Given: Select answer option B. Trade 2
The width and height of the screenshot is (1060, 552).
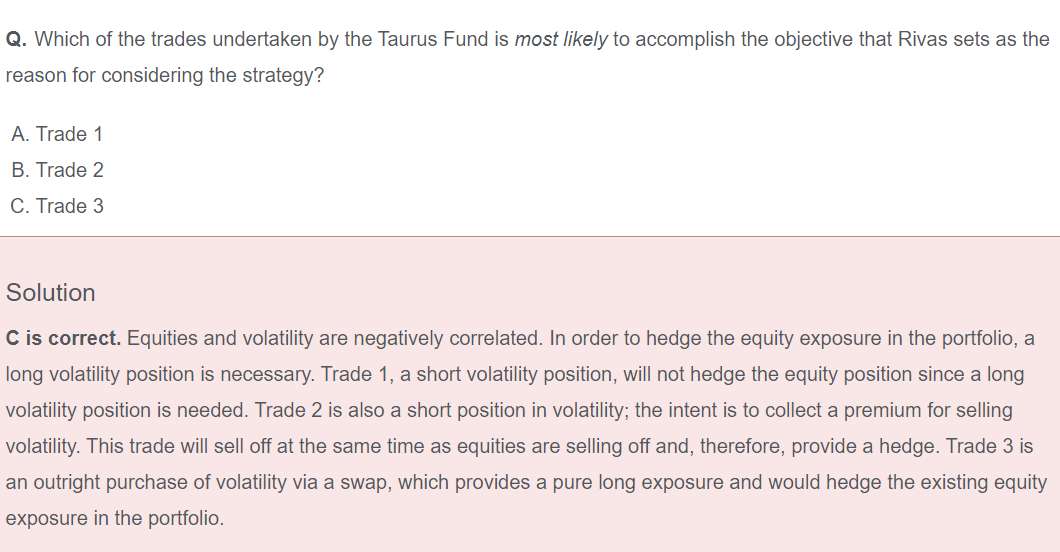Looking at the screenshot, I should point(57,170).
